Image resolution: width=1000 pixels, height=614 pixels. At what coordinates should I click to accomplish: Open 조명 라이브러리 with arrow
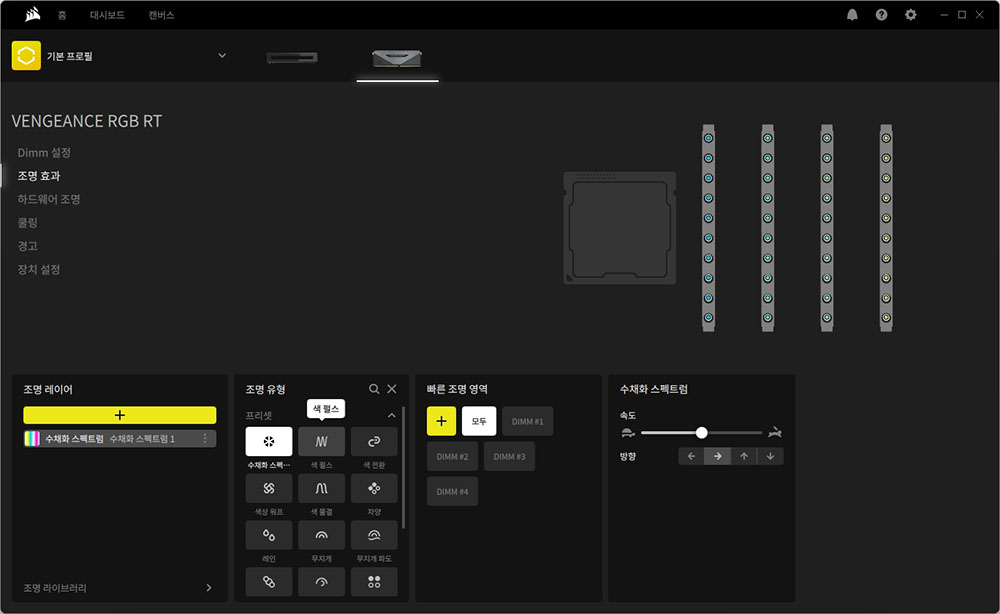click(x=209, y=588)
